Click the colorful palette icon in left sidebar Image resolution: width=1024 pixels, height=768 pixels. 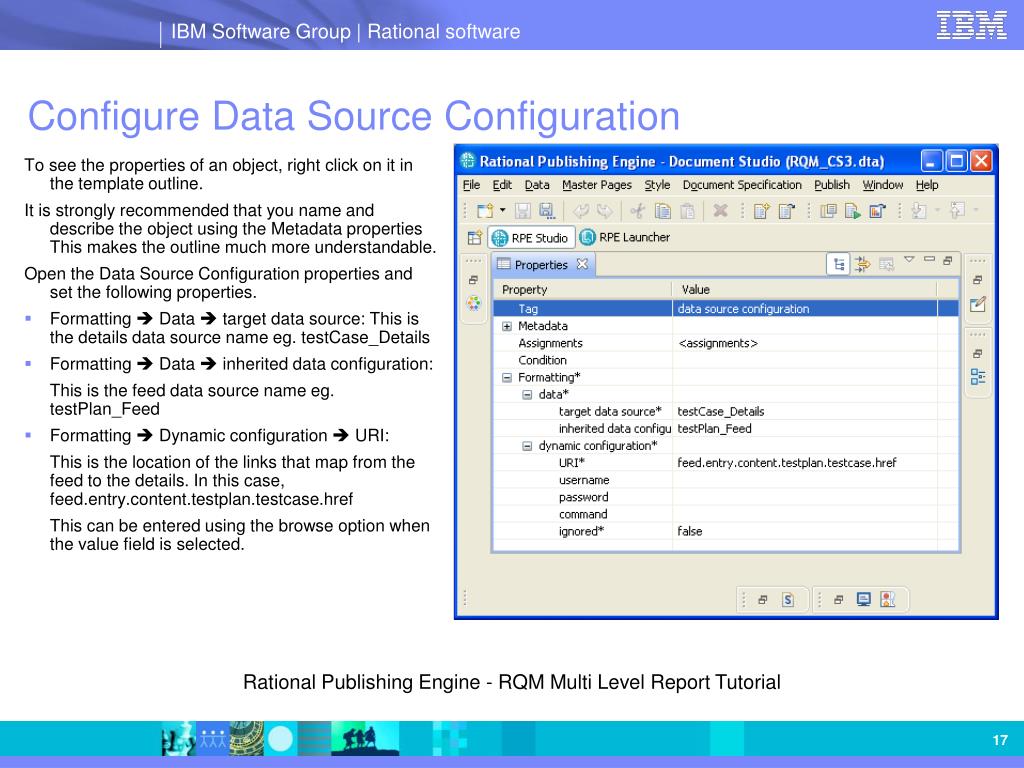click(473, 303)
